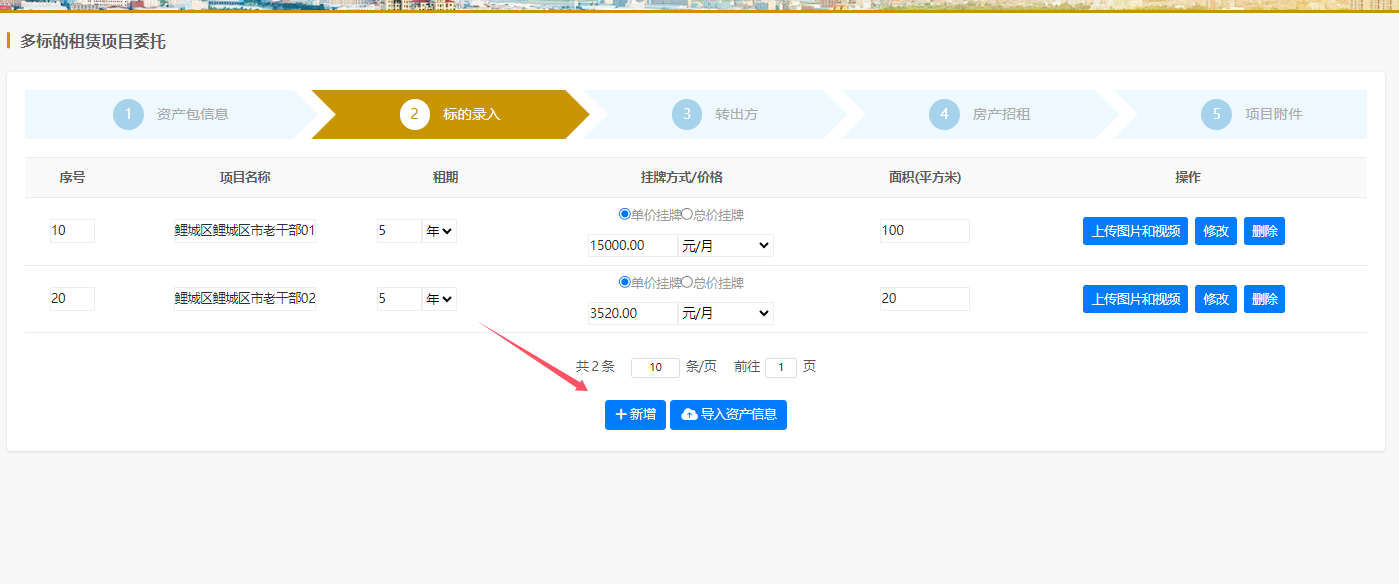Click the 序号 column header

point(72,177)
